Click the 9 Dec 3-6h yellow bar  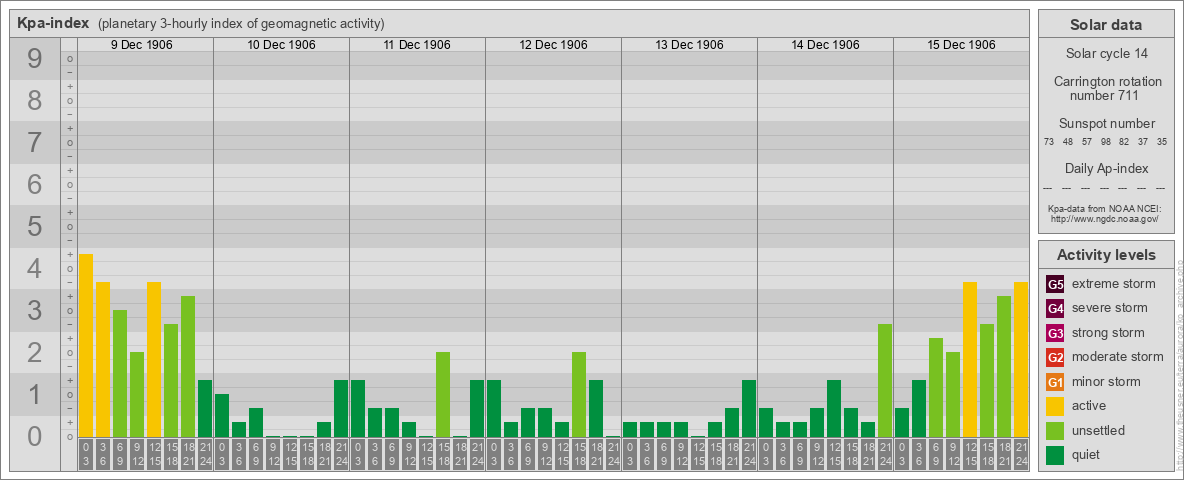pos(103,359)
